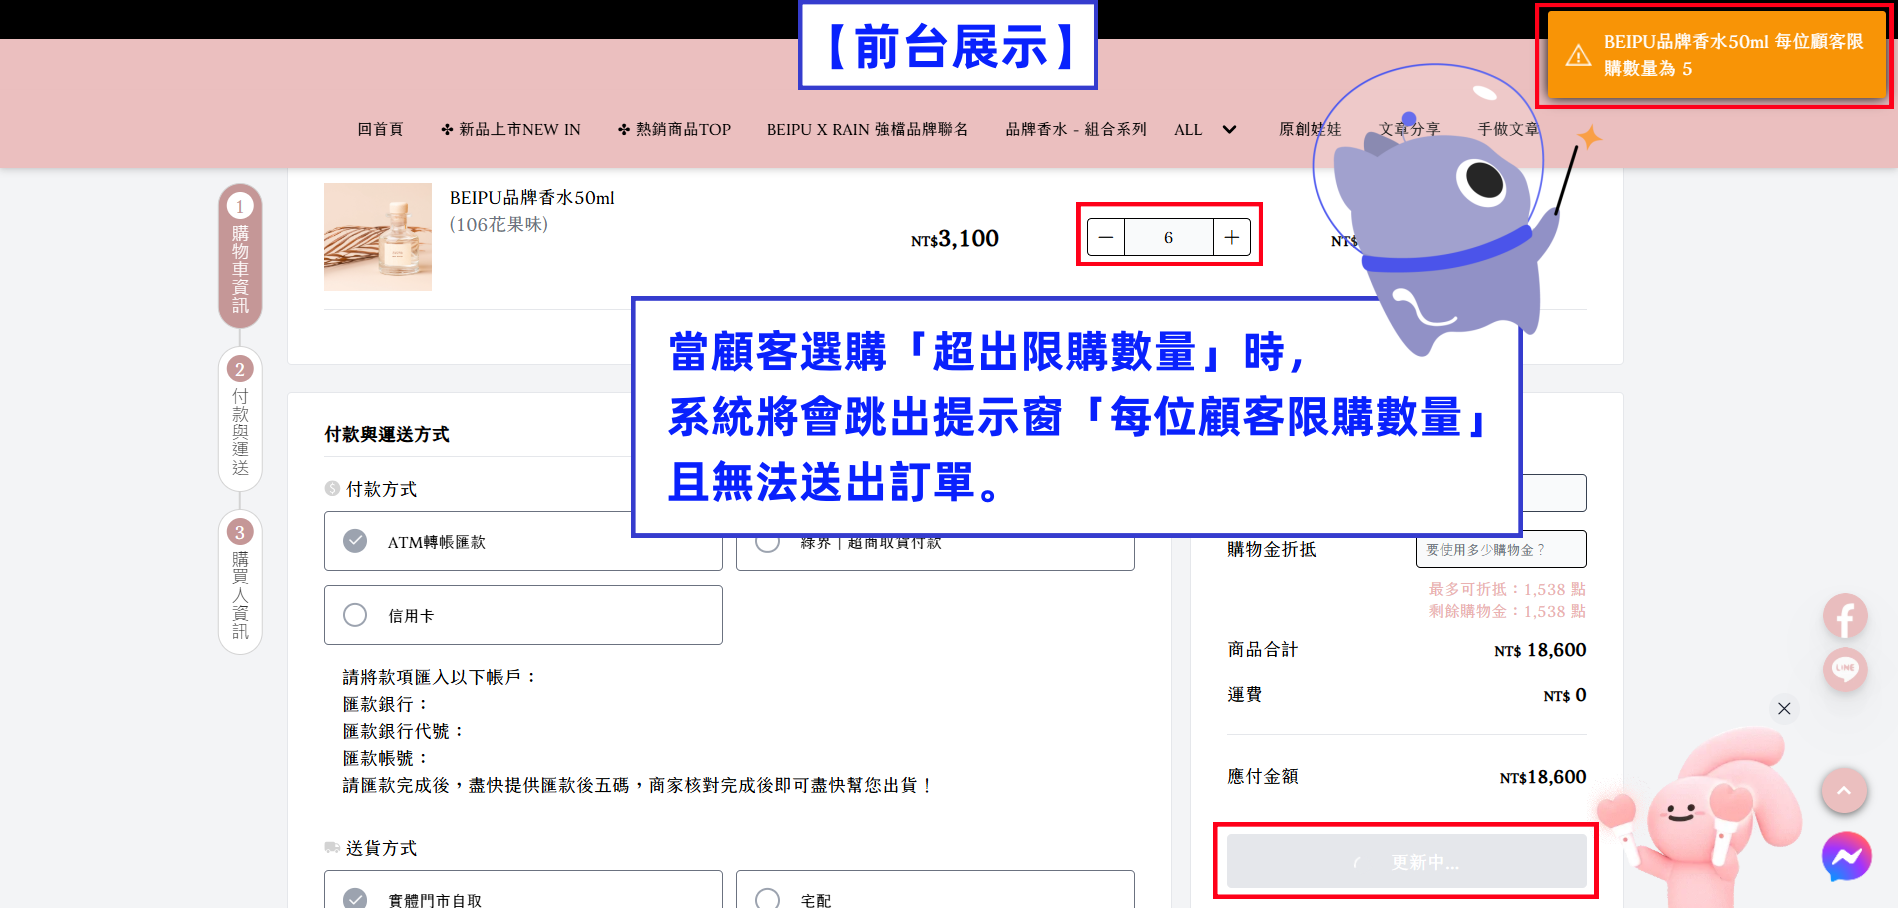The height and width of the screenshot is (908, 1898).
Task: Jump to step 3 購買人資訊
Action: [x=240, y=582]
